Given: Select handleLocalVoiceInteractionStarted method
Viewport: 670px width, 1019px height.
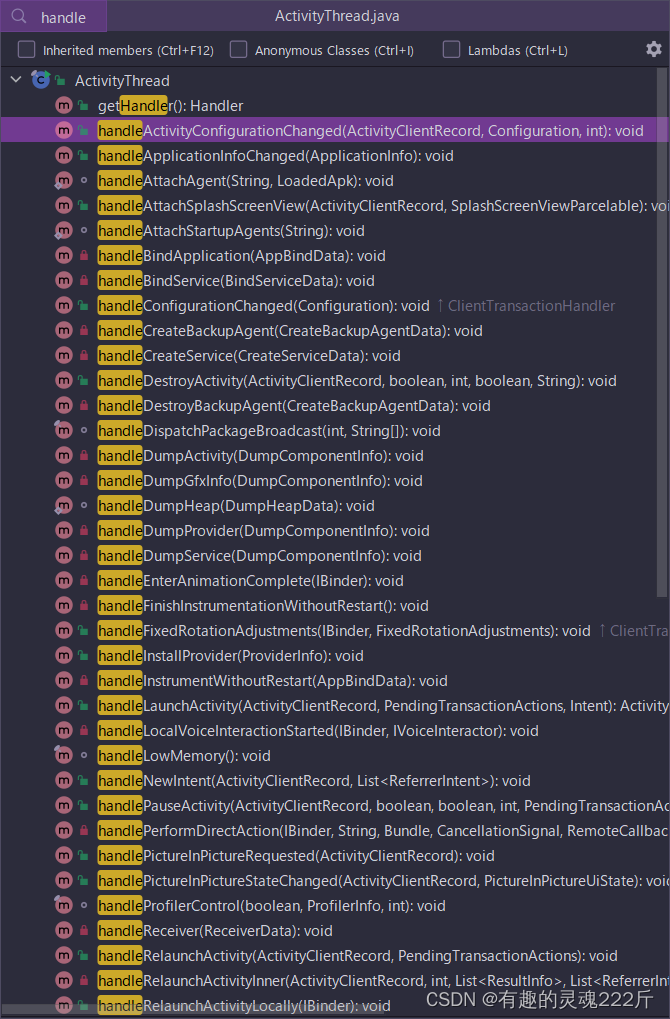Looking at the screenshot, I should point(335,730).
